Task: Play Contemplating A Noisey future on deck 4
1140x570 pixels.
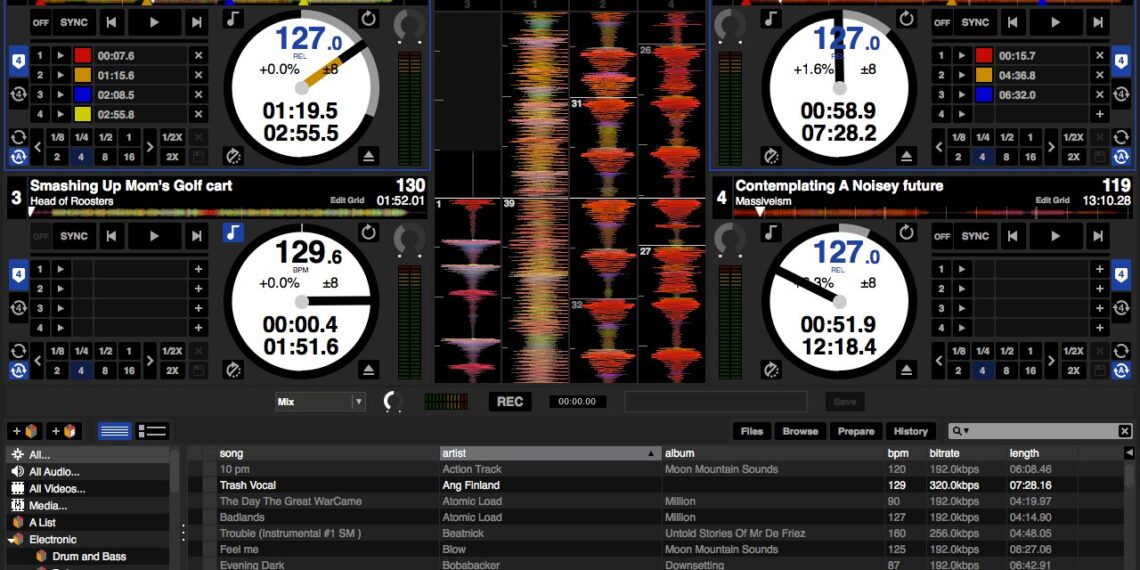Action: pos(1055,237)
